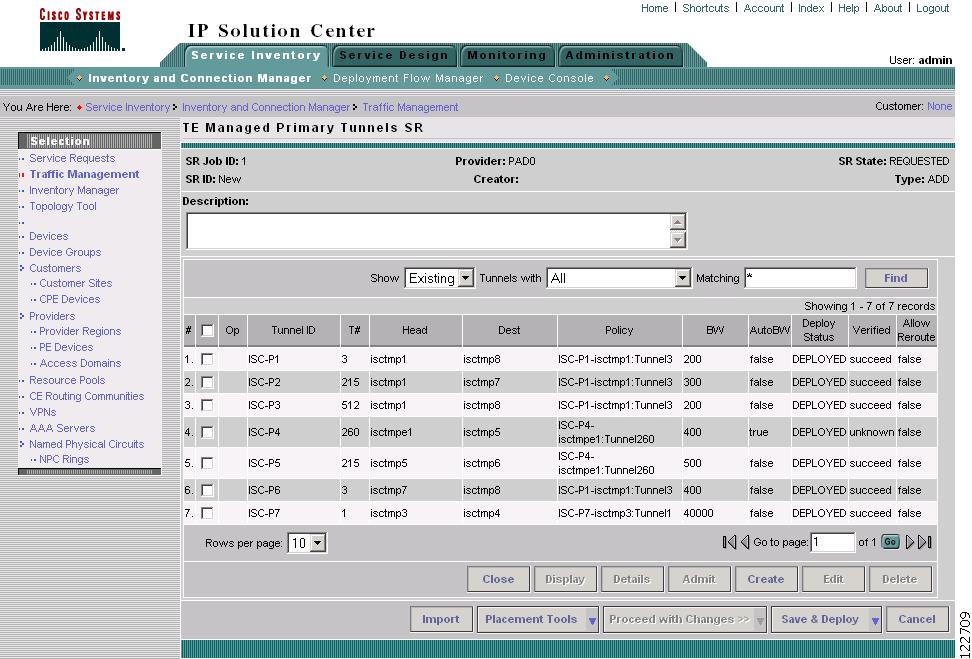
Task: Open Inventory Manager in Selection panel
Action: point(74,190)
